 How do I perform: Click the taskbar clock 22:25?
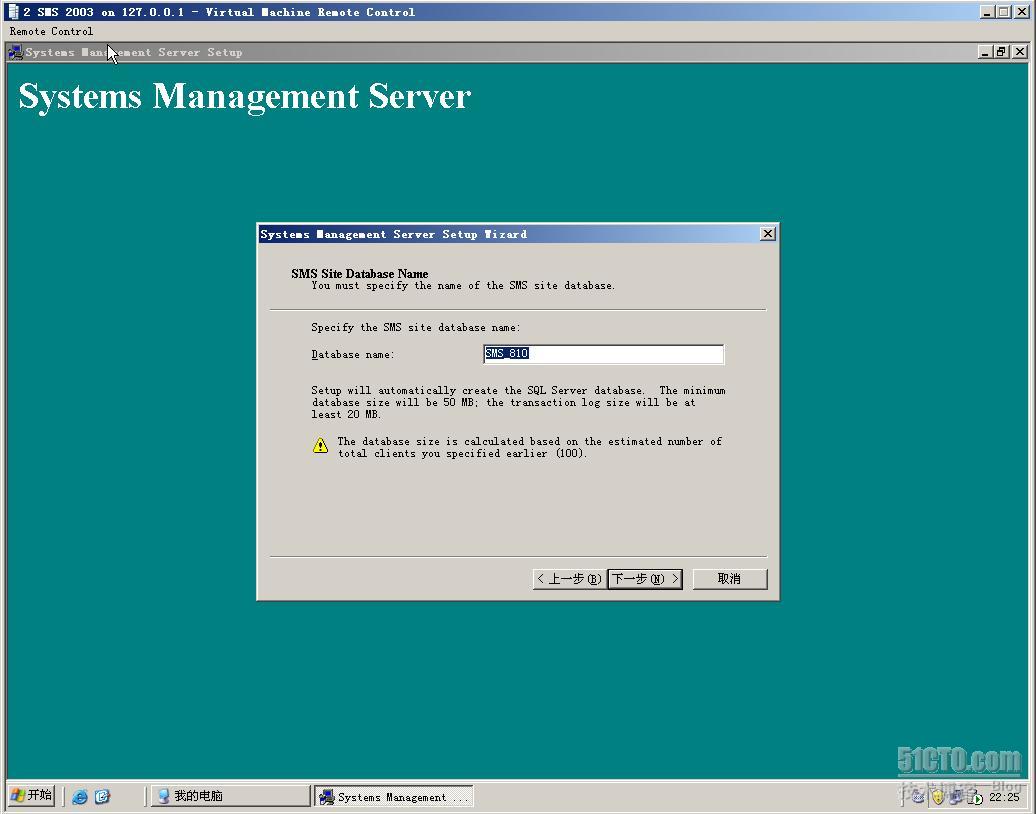point(1004,797)
